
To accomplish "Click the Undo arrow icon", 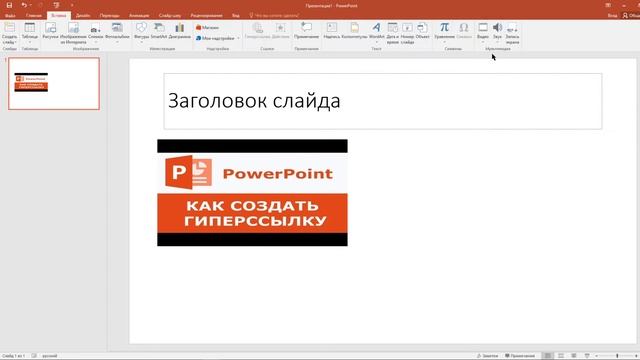I will tap(24, 5).
